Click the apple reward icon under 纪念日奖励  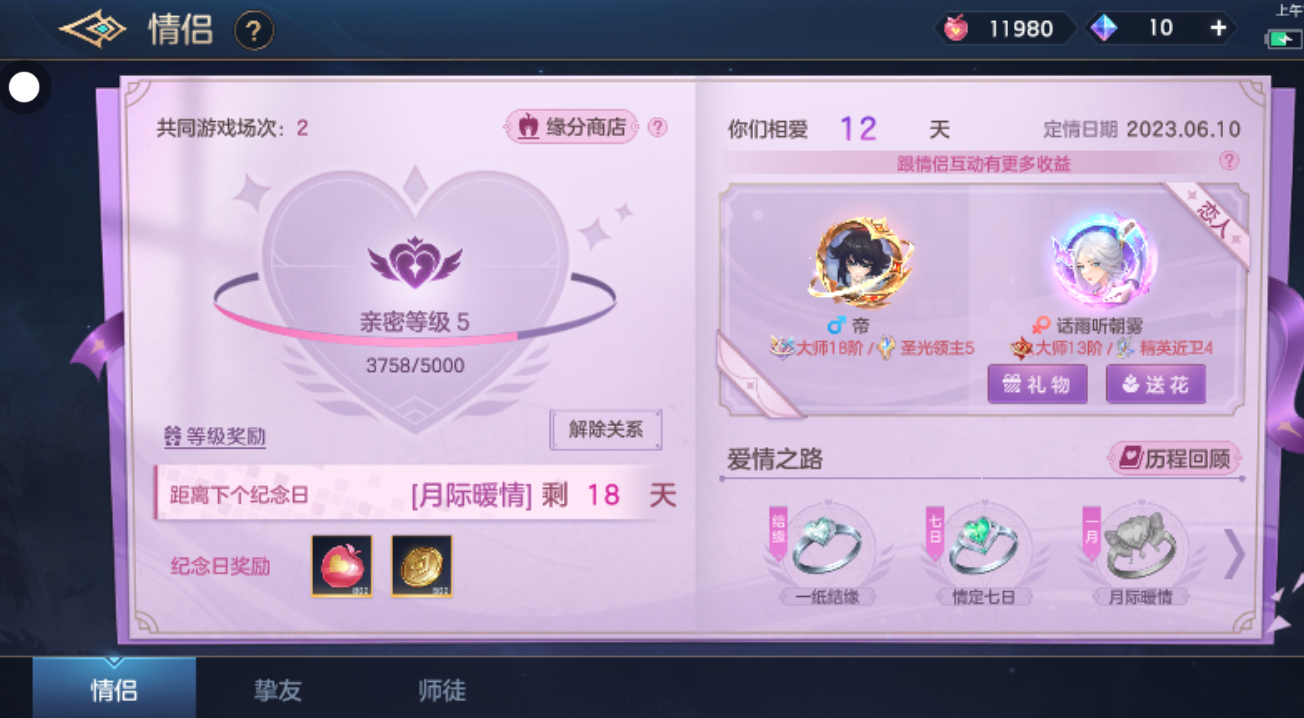pyautogui.click(x=342, y=566)
